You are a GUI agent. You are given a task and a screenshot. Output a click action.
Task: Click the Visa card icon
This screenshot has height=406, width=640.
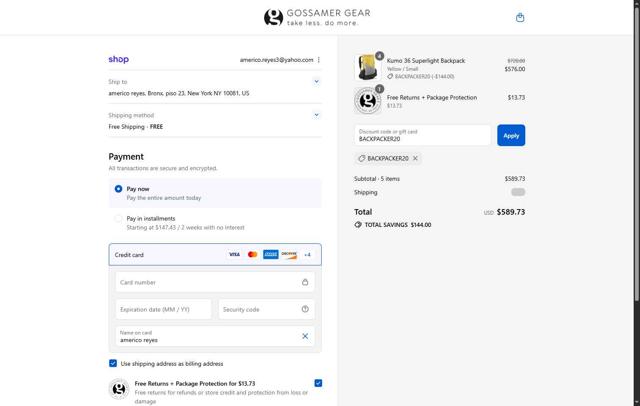(x=234, y=255)
